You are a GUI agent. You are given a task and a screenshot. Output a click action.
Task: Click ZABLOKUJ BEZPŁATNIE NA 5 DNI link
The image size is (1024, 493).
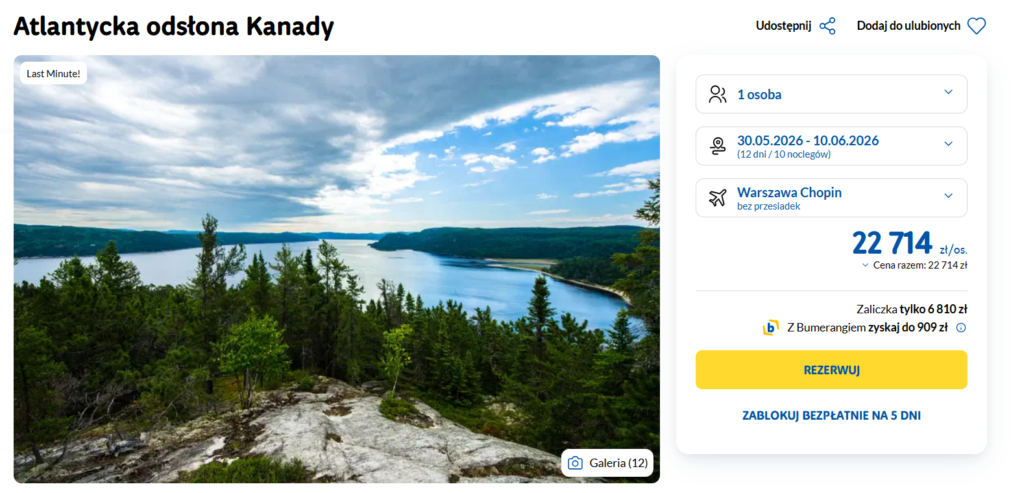tap(831, 415)
